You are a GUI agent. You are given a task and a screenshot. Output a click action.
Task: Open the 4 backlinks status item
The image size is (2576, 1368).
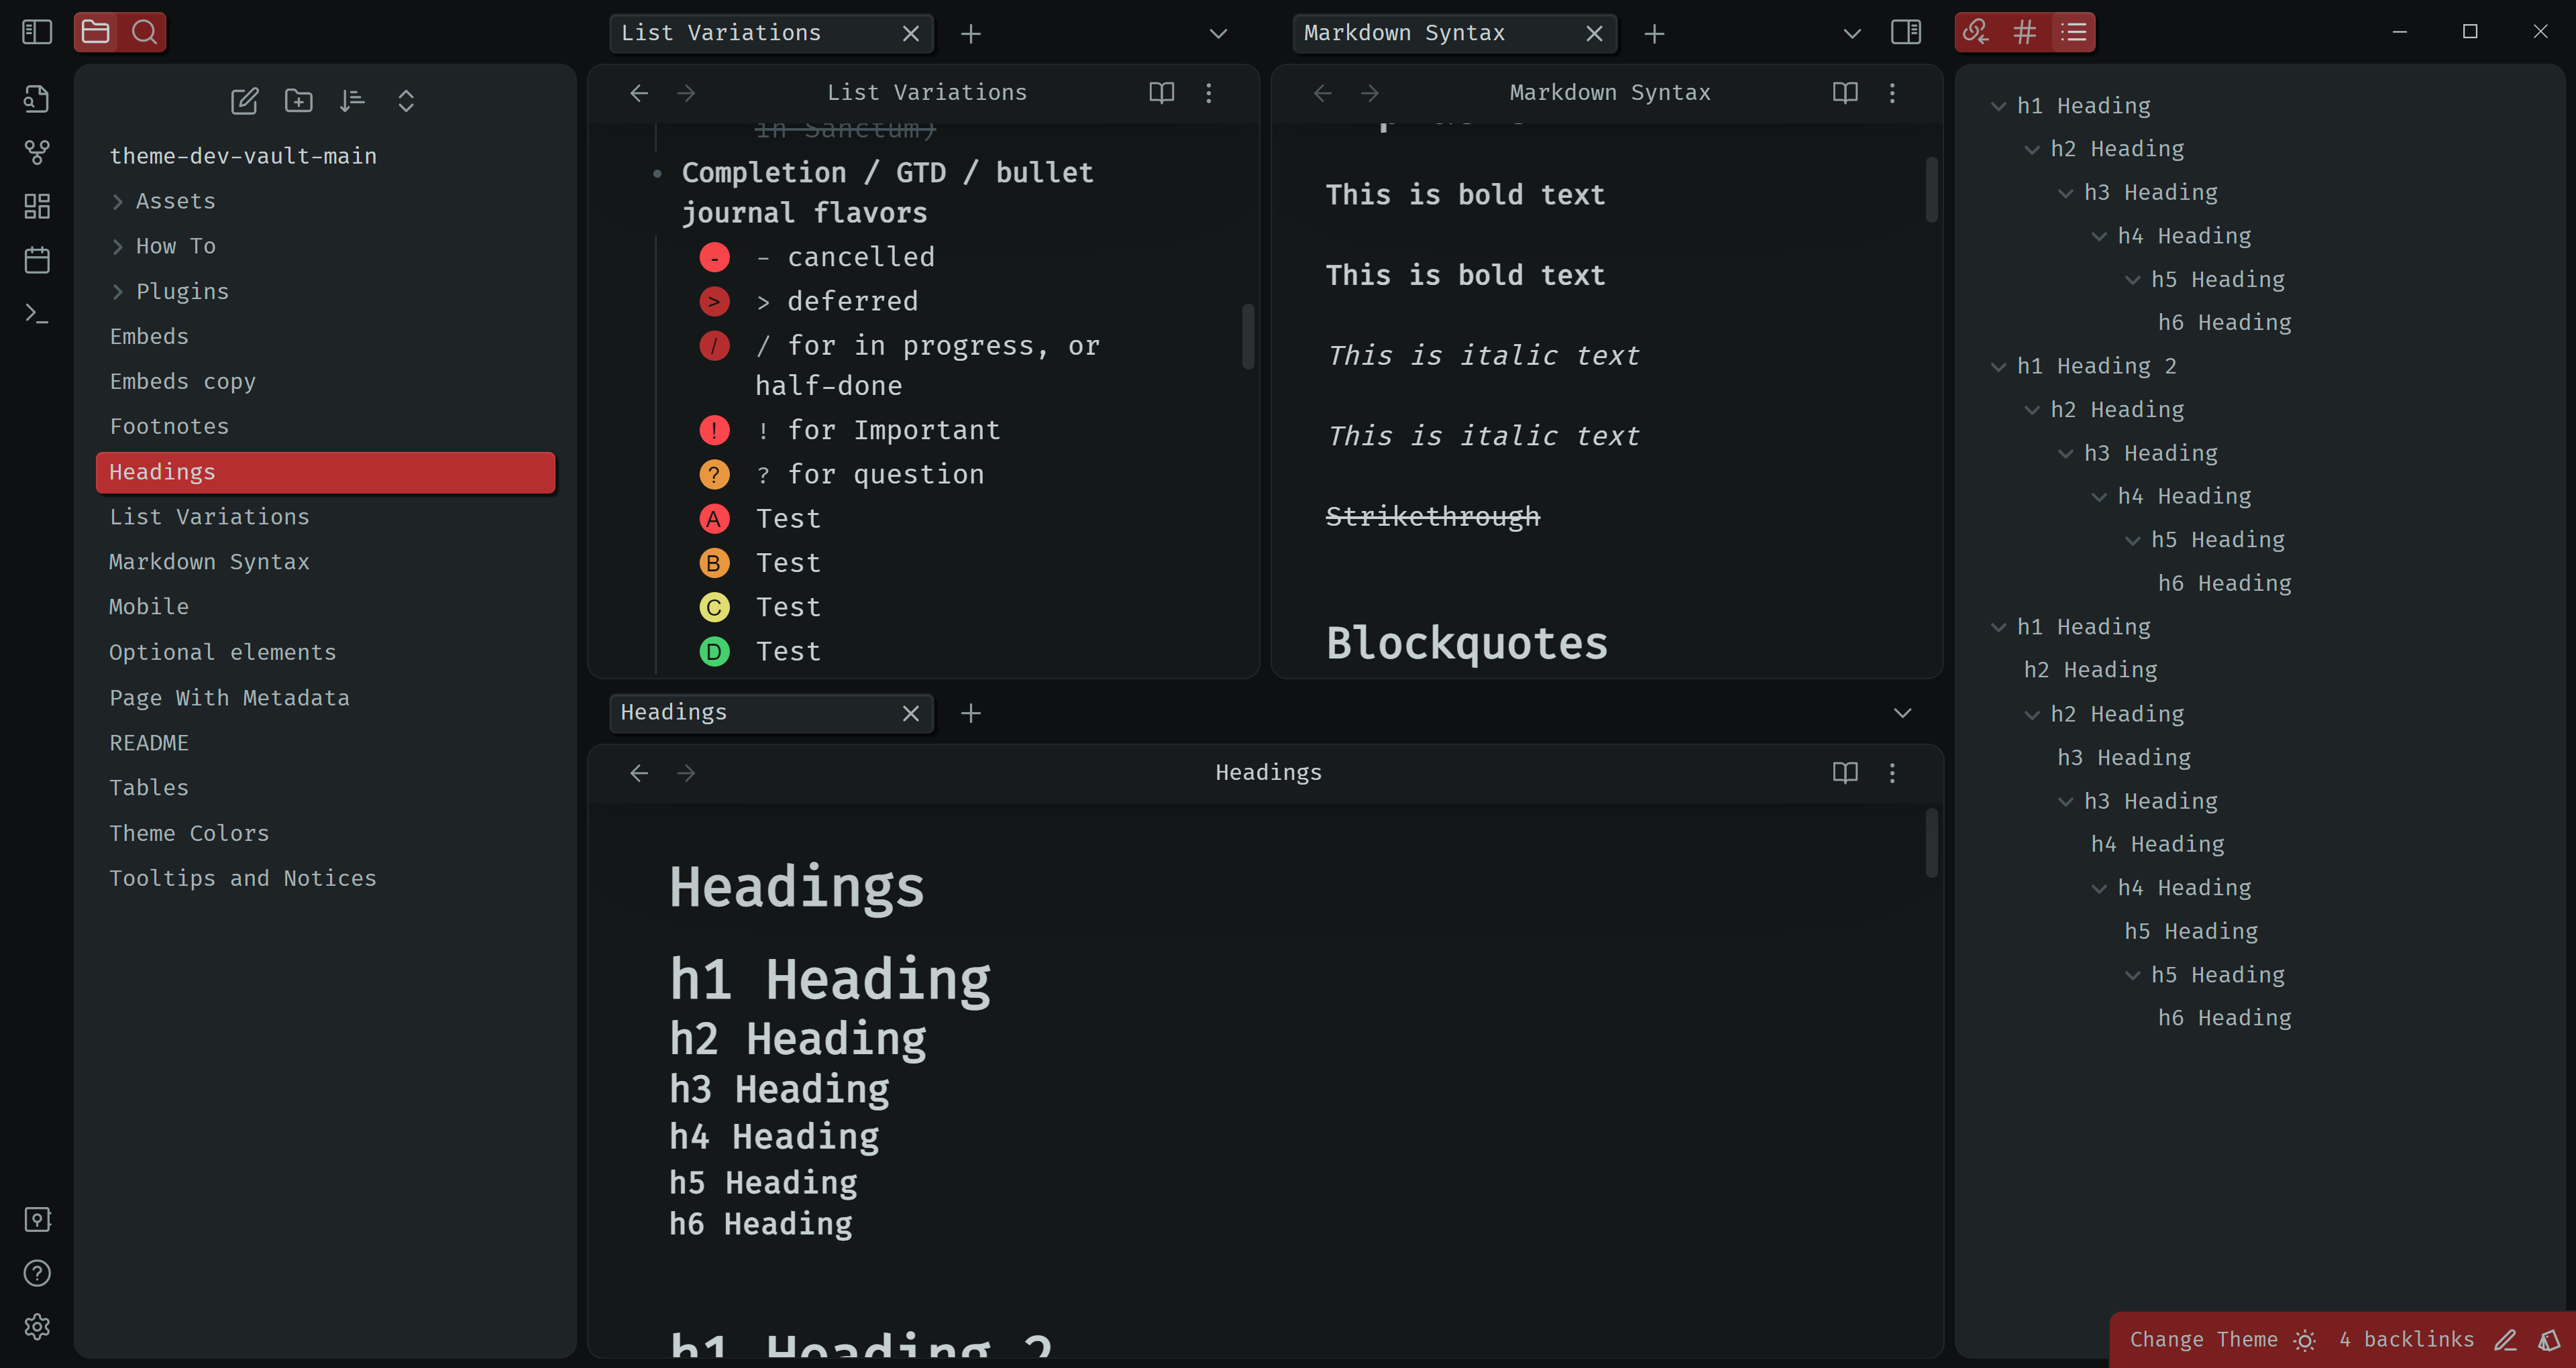2406,1339
